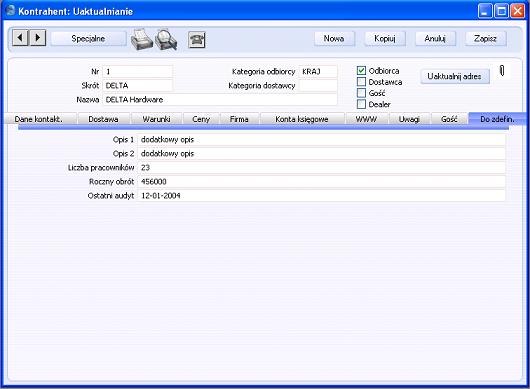Check the Dostawca checkbox
Viewport: 530px width, 389px height.
(361, 82)
